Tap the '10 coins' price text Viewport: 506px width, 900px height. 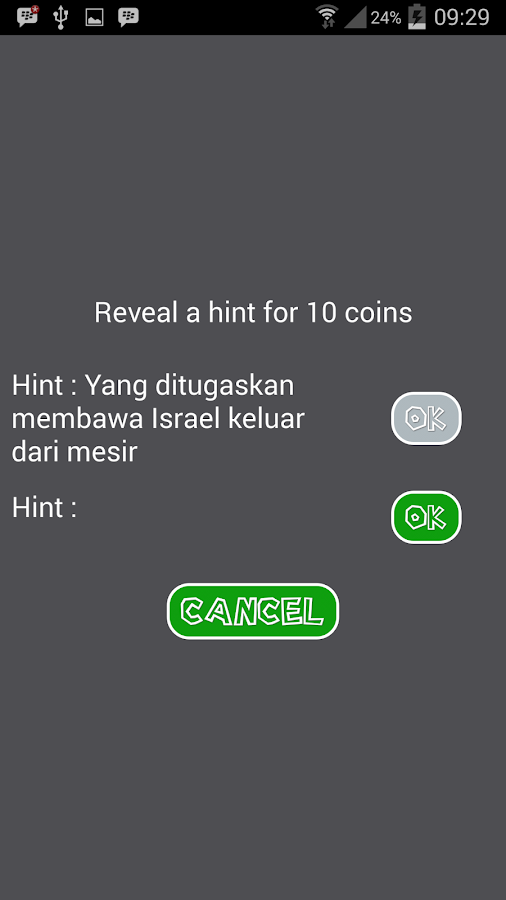point(360,313)
